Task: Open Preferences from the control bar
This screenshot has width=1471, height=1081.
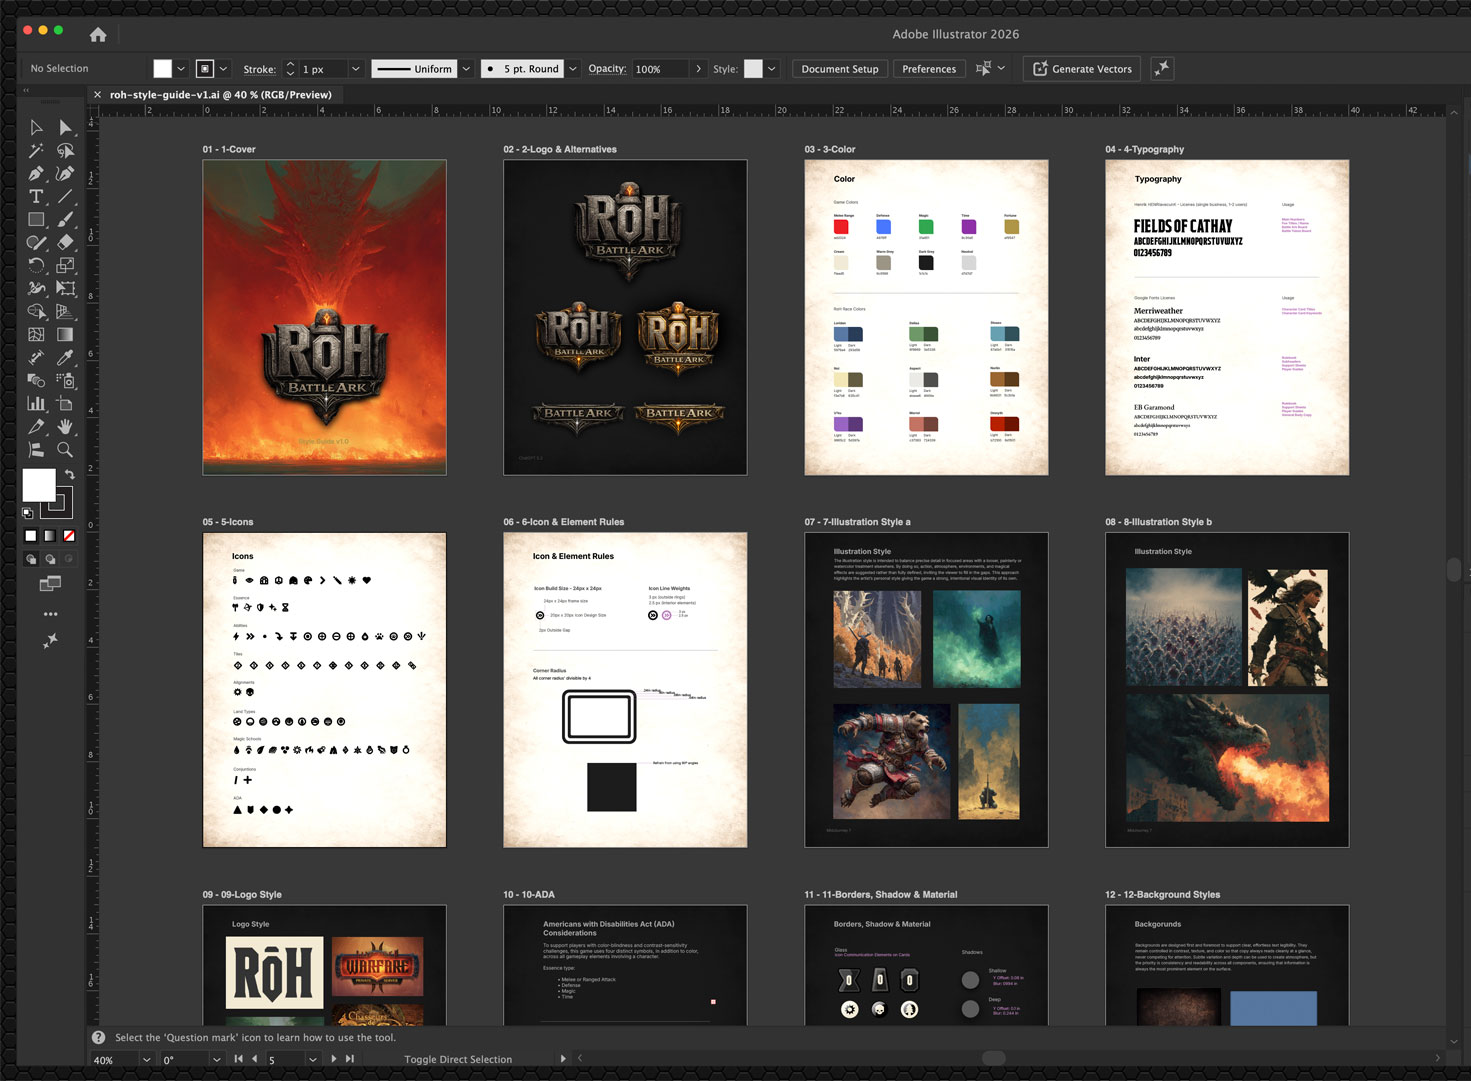Action: (x=929, y=69)
